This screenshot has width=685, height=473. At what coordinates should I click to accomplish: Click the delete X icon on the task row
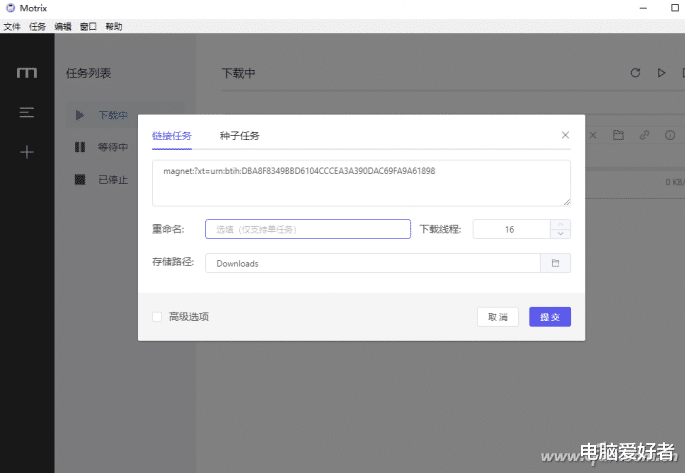click(x=593, y=135)
